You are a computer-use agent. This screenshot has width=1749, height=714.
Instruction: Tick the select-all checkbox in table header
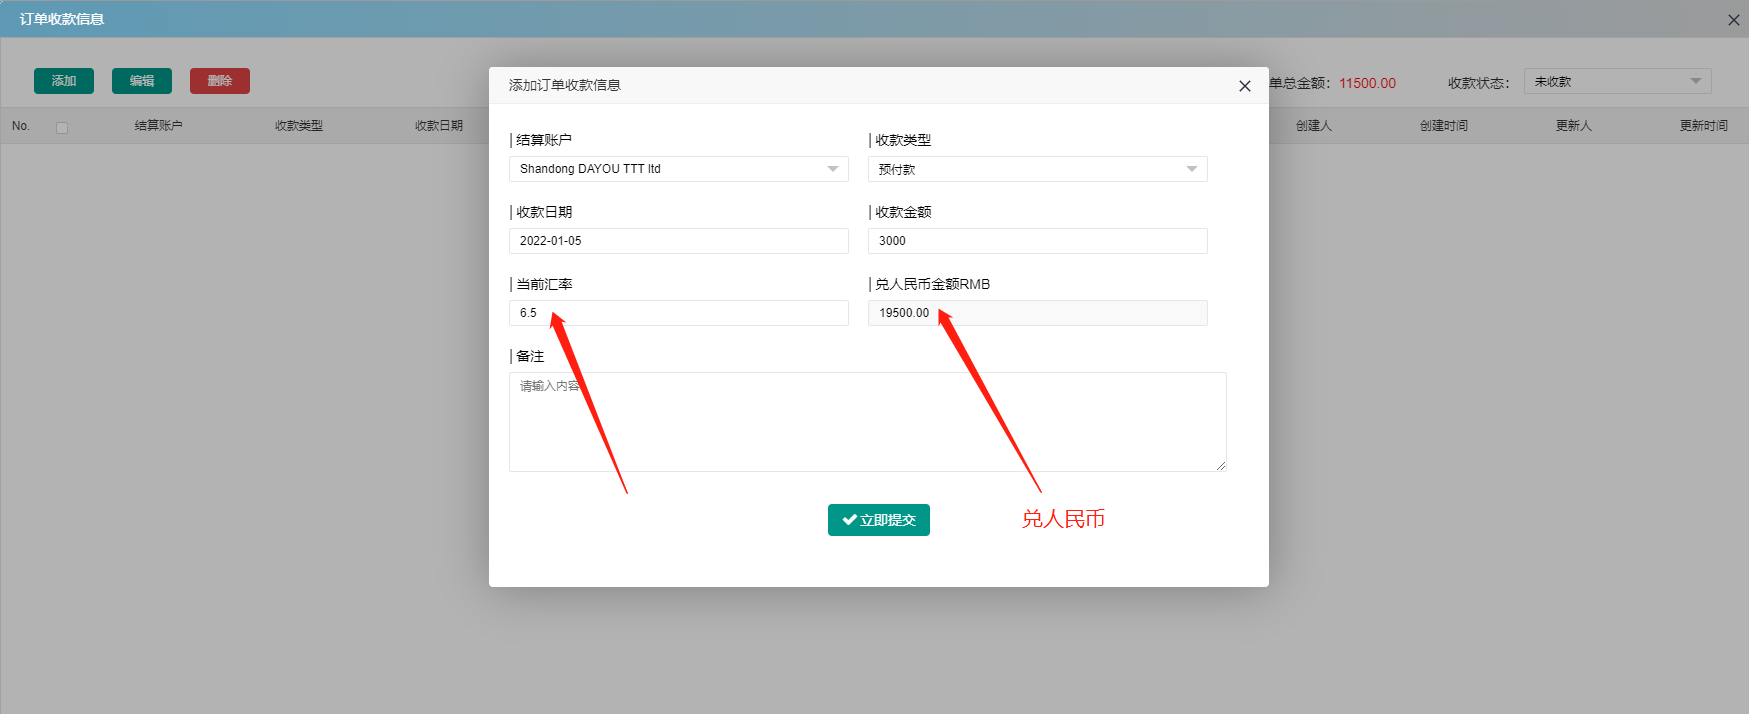(62, 127)
